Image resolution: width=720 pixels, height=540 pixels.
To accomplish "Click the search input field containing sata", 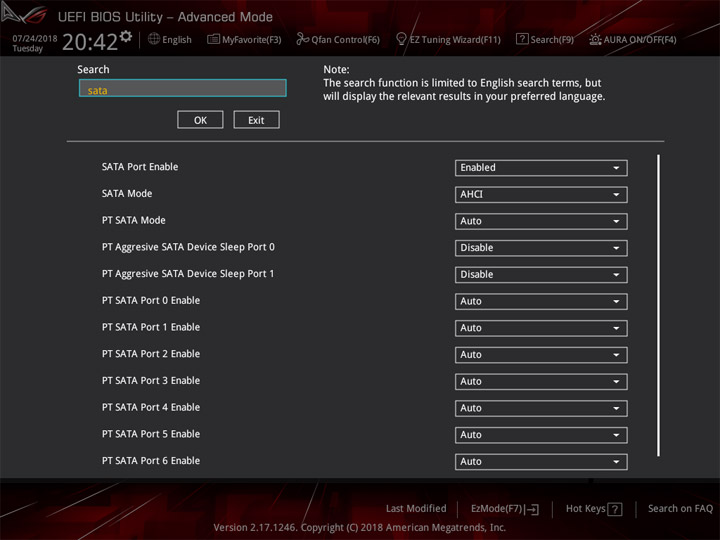I will 183,88.
